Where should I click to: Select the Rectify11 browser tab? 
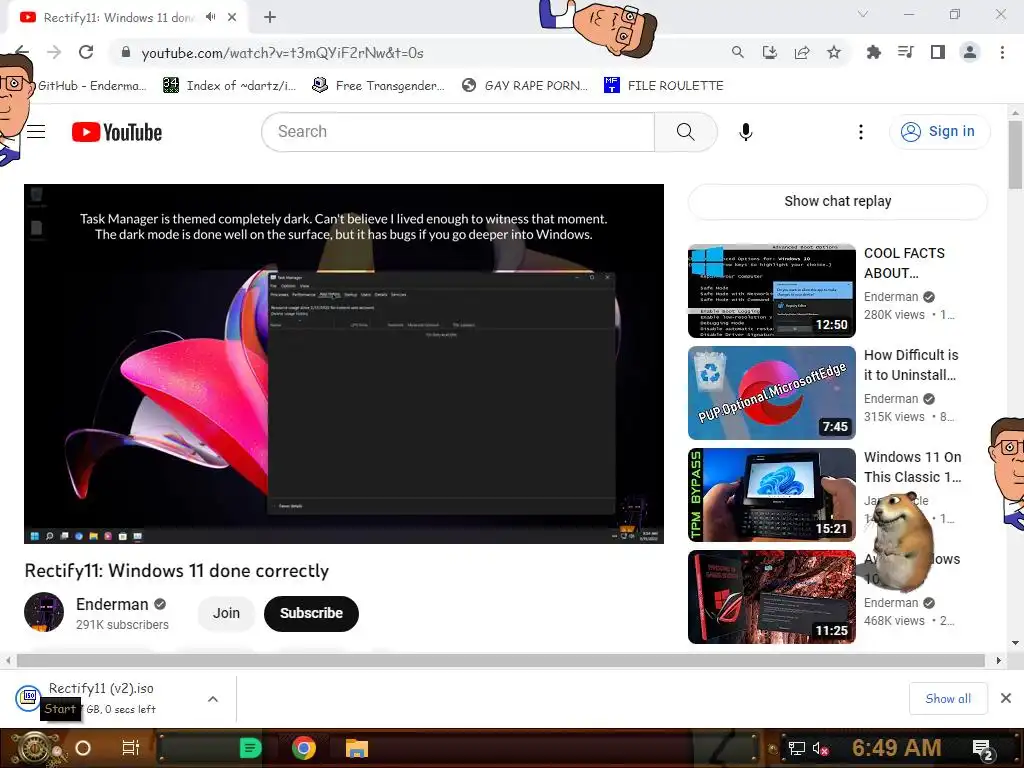[118, 18]
